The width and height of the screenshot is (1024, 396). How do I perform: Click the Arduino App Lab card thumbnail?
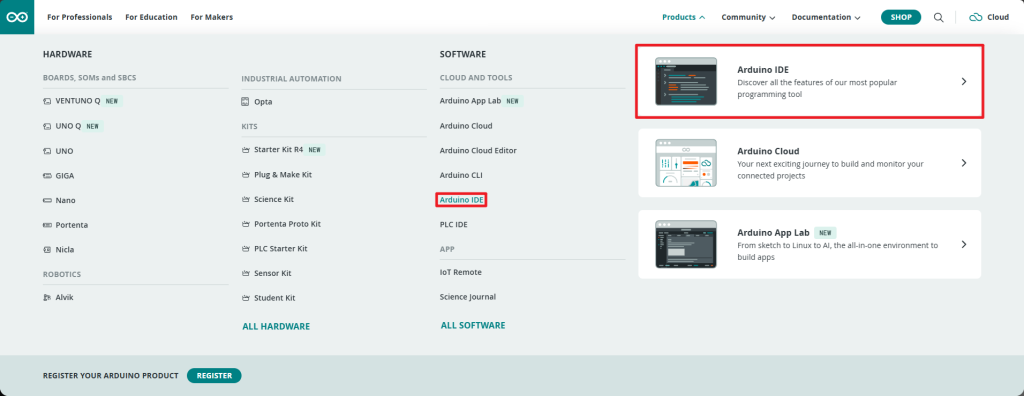(x=686, y=244)
